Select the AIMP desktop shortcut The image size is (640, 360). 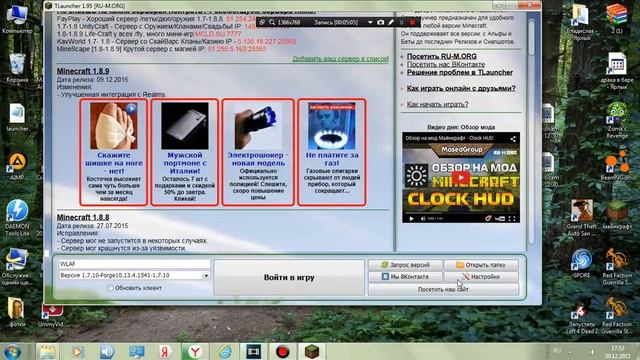point(17,167)
